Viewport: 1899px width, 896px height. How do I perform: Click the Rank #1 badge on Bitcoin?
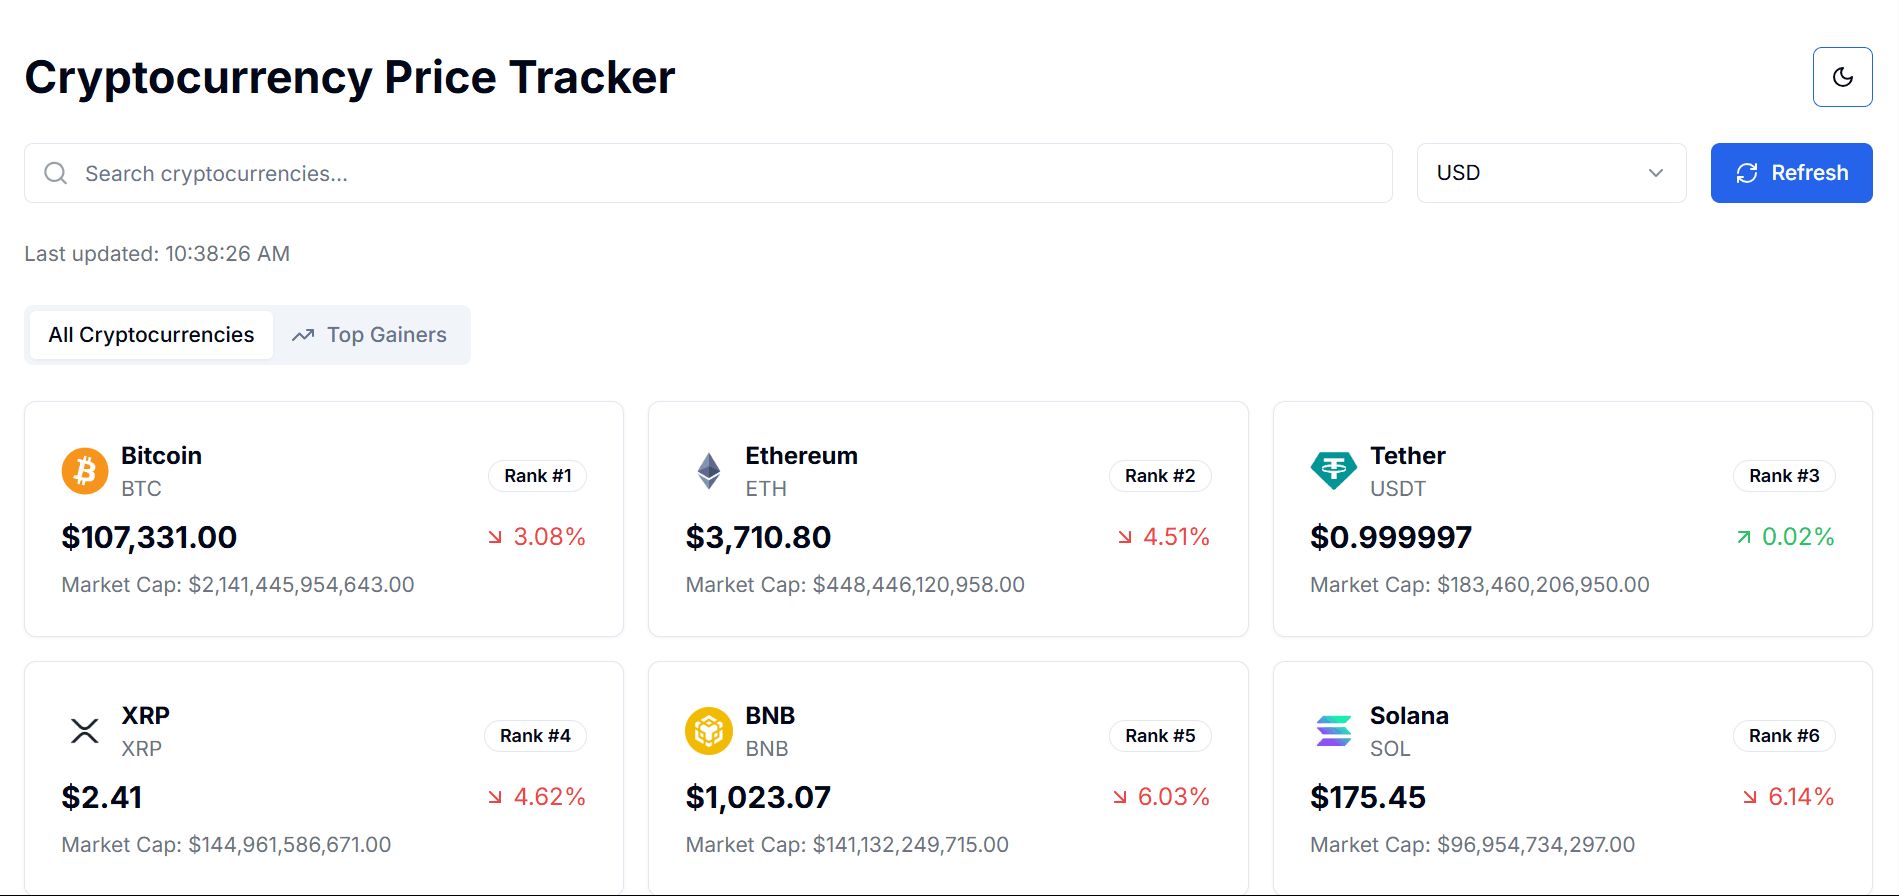[537, 475]
